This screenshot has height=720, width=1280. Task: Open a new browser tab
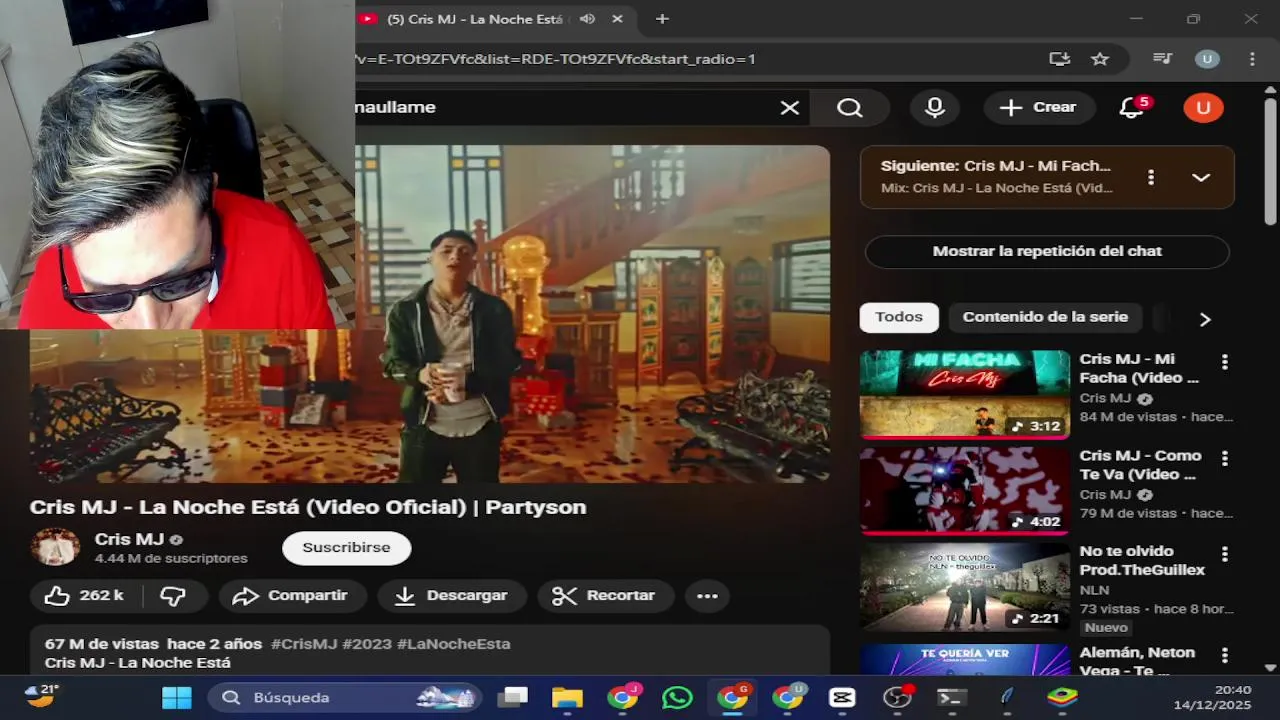662,19
